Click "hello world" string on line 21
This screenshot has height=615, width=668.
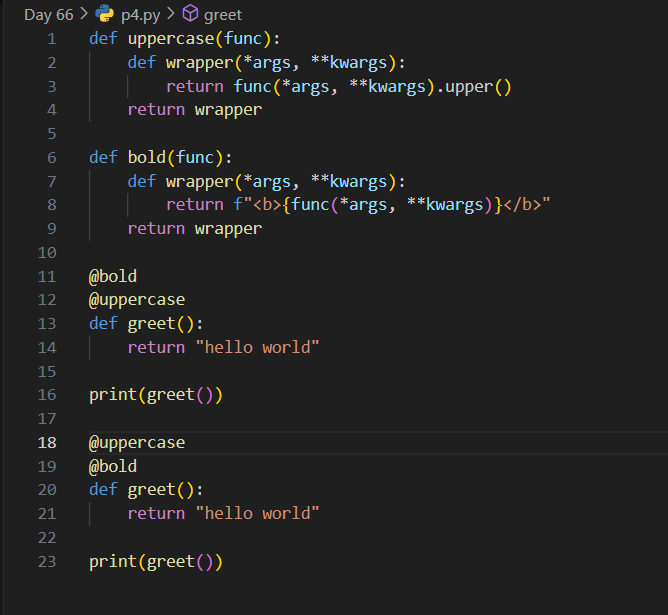(x=257, y=514)
